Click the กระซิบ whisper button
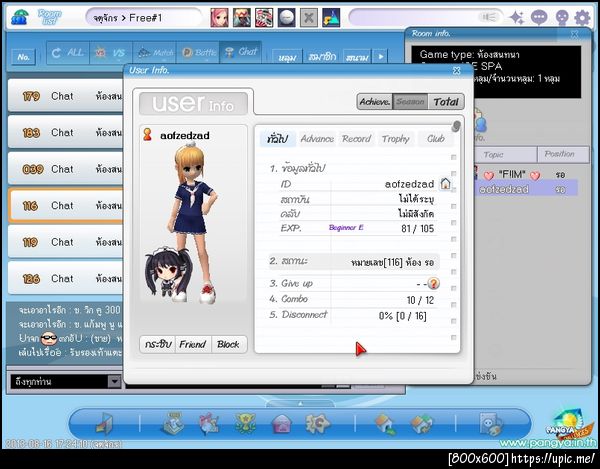Image resolution: width=600 pixels, height=469 pixels. (157, 344)
